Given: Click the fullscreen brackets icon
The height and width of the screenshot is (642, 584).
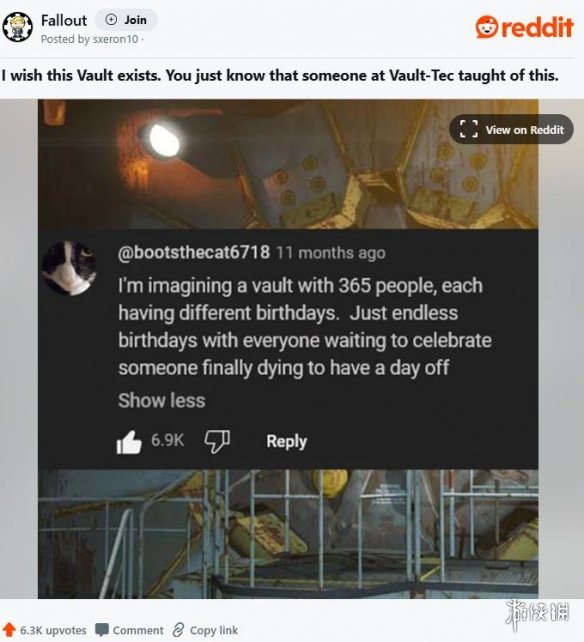Looking at the screenshot, I should 469,129.
